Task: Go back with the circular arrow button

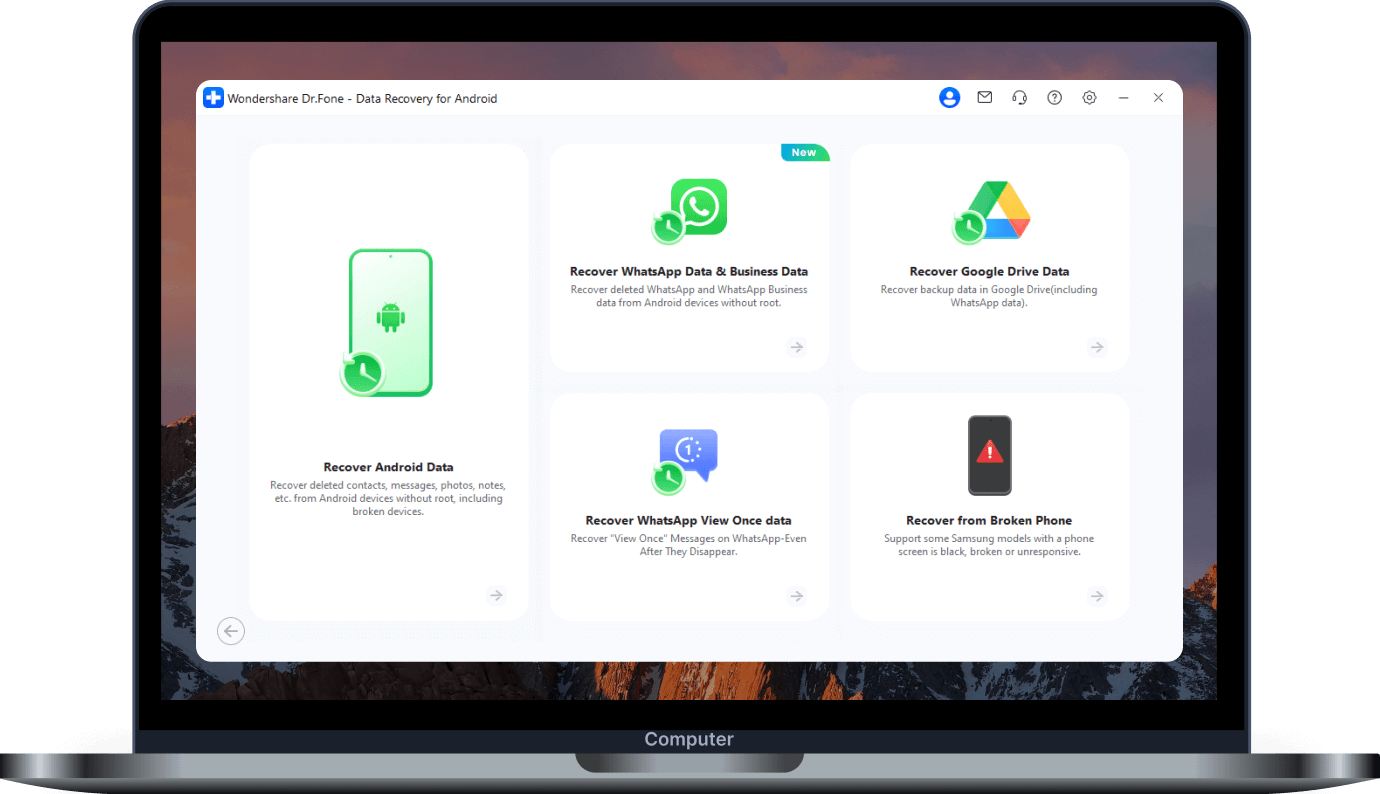Action: [231, 631]
